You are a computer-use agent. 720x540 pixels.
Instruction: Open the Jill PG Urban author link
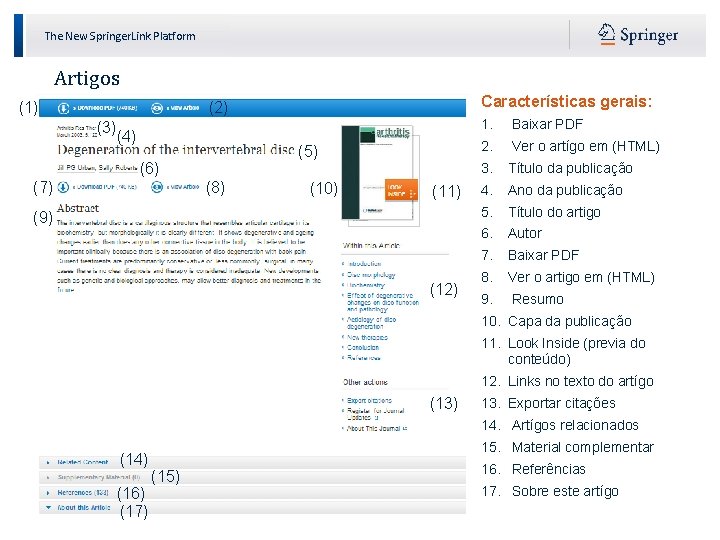point(76,168)
